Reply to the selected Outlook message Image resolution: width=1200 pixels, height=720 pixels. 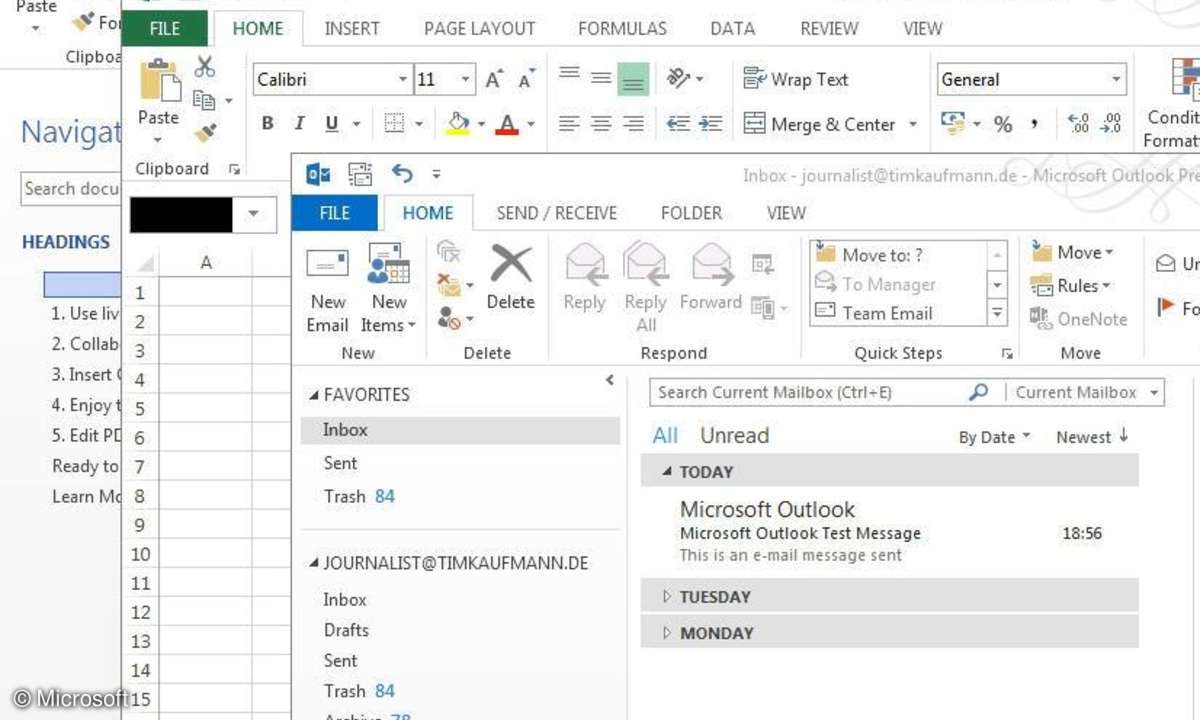click(585, 279)
